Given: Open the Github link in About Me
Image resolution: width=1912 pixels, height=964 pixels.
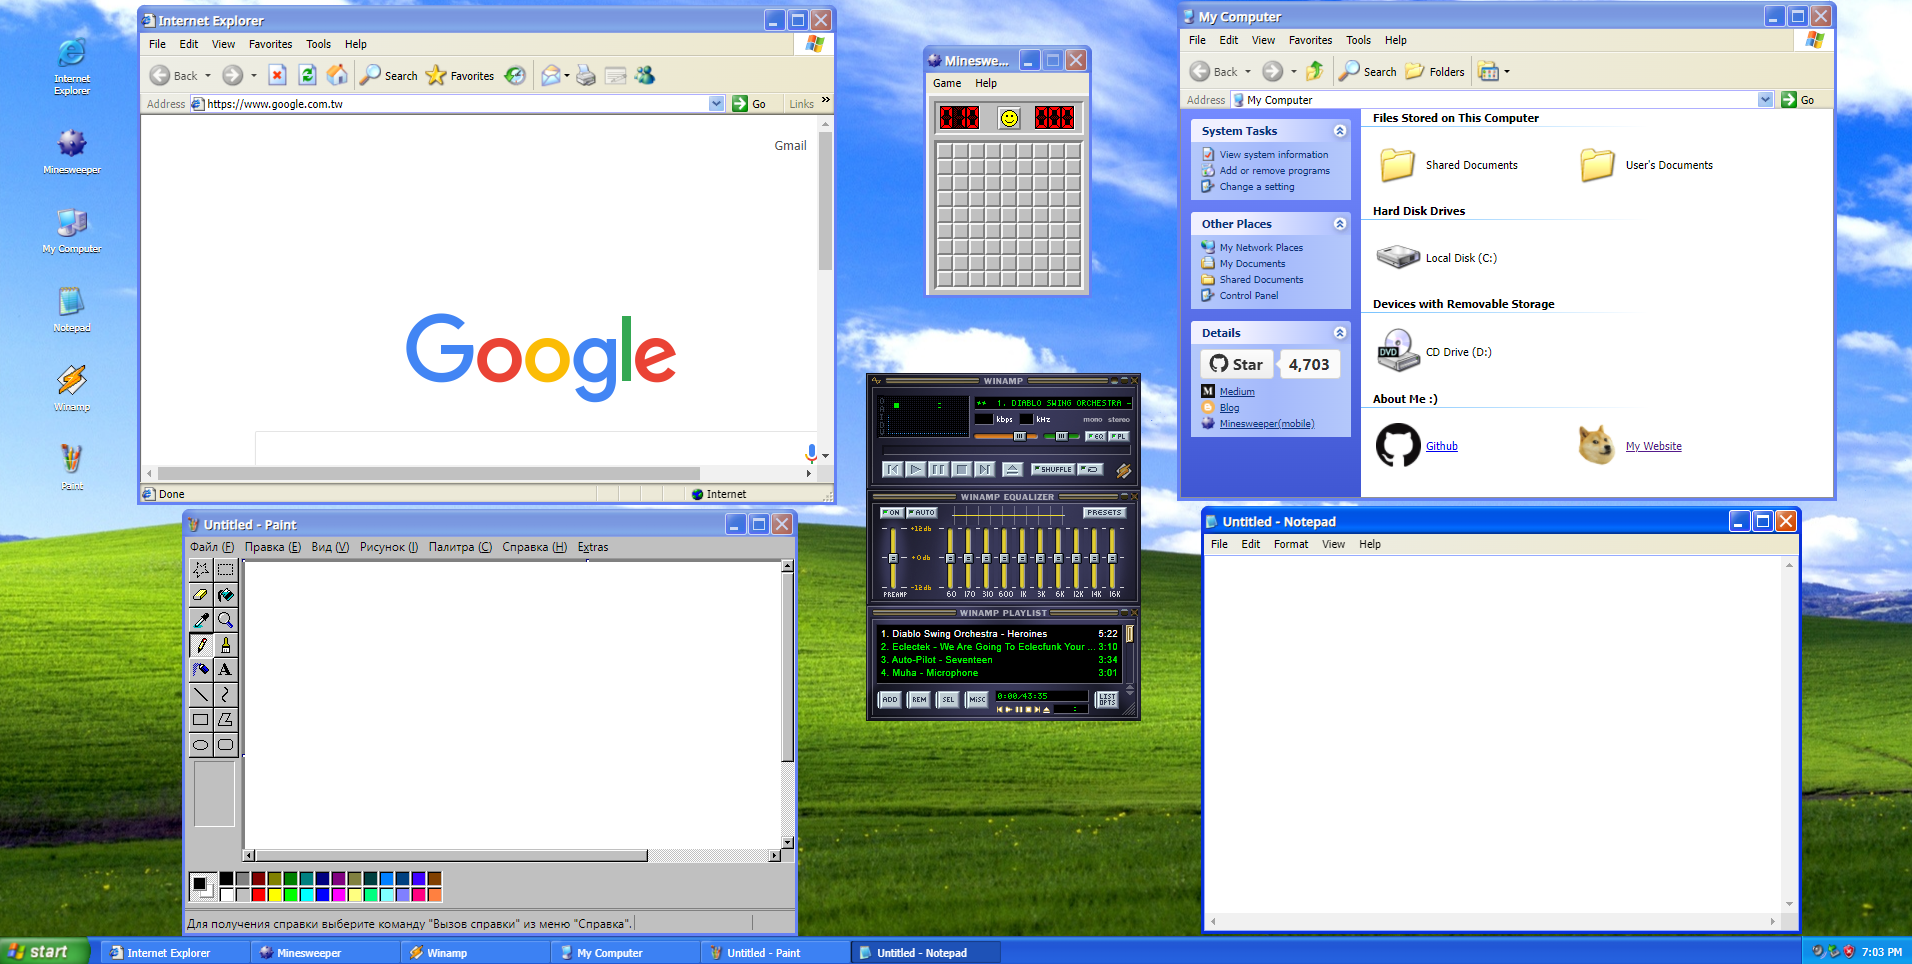Looking at the screenshot, I should tap(1441, 446).
